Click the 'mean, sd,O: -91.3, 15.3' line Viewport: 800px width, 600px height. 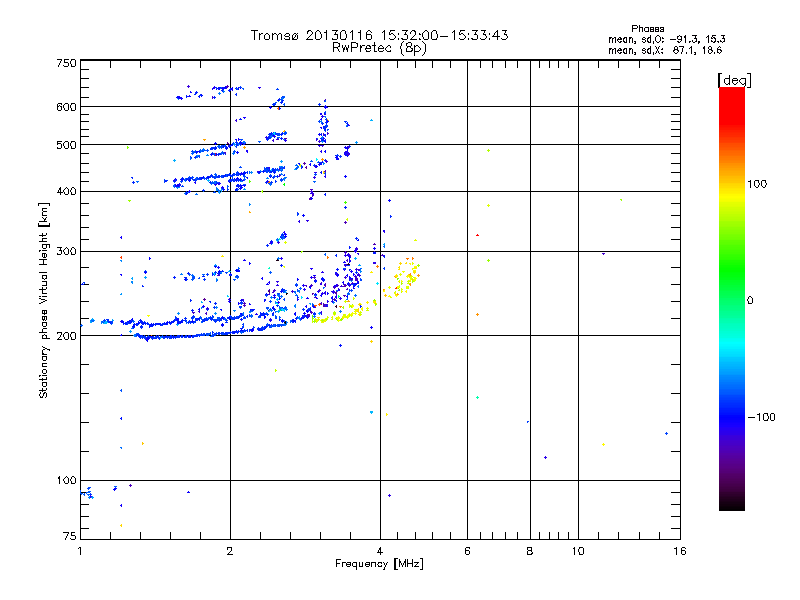[x=666, y=39]
